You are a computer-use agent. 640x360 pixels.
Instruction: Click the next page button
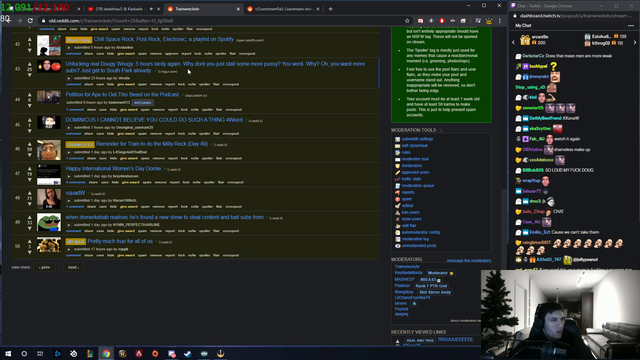(73, 267)
